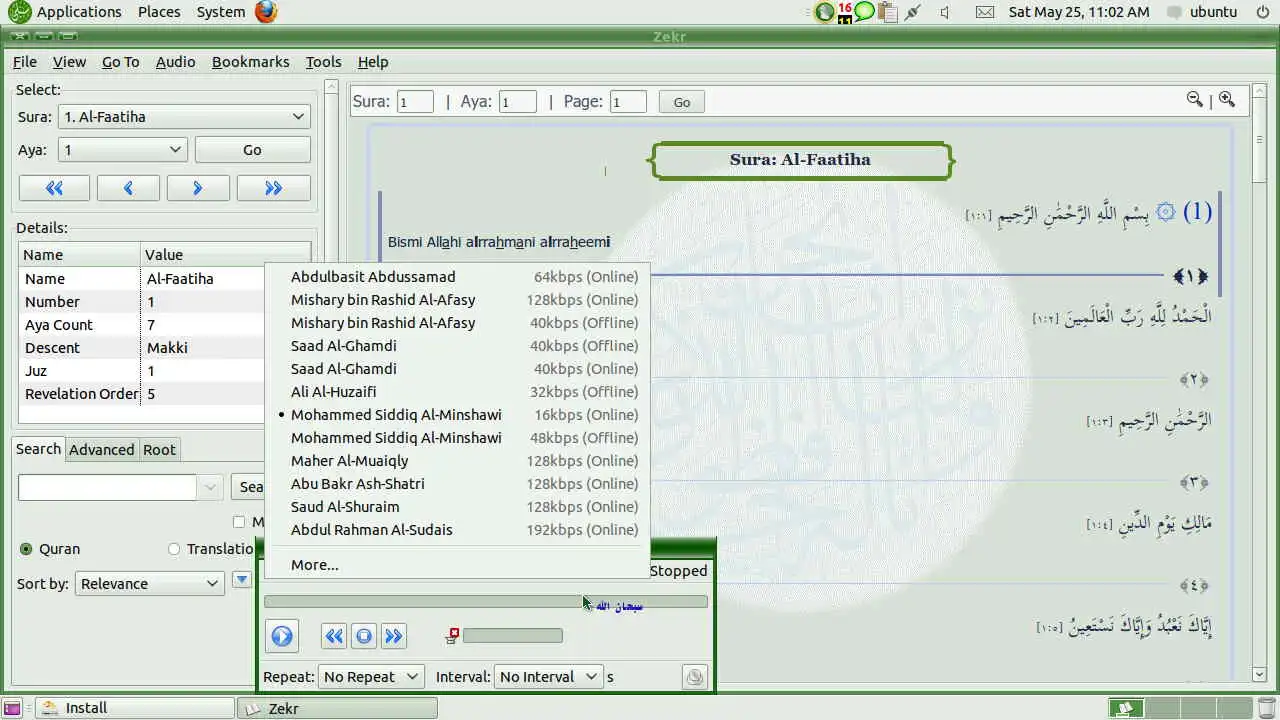
Task: Start audio playback with the play button
Action: (282, 636)
